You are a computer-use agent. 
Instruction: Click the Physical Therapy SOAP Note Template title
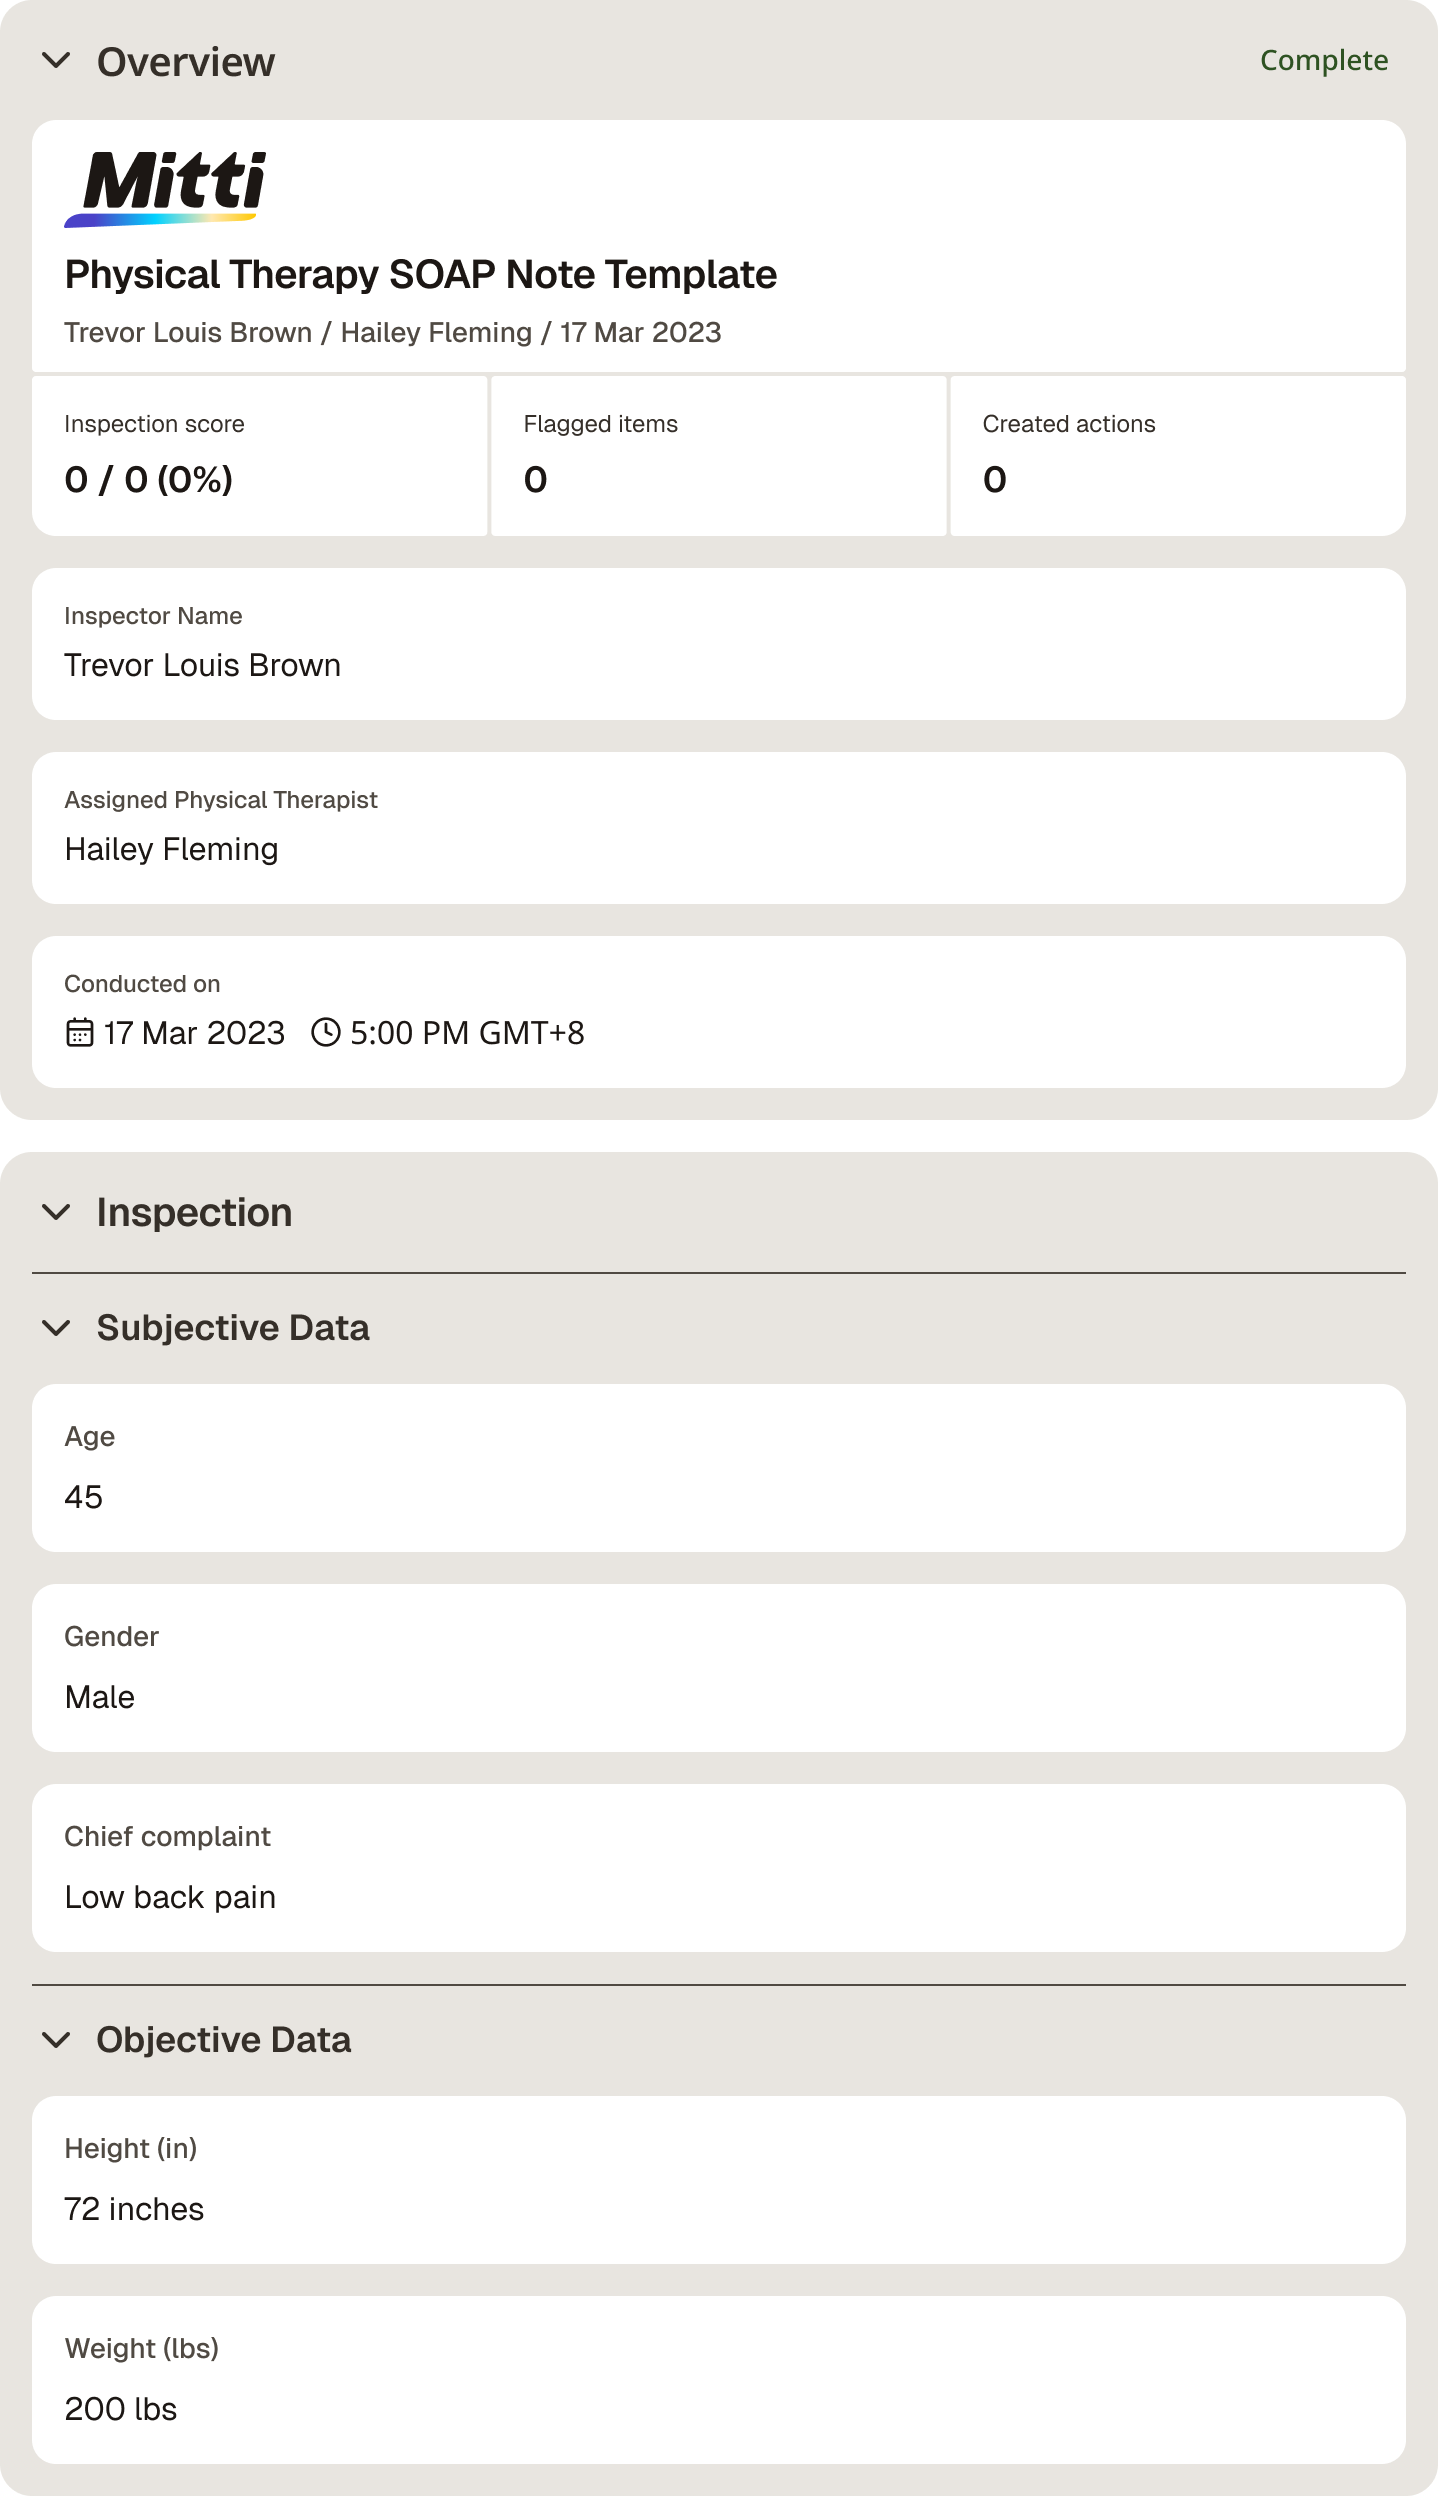[x=421, y=274]
